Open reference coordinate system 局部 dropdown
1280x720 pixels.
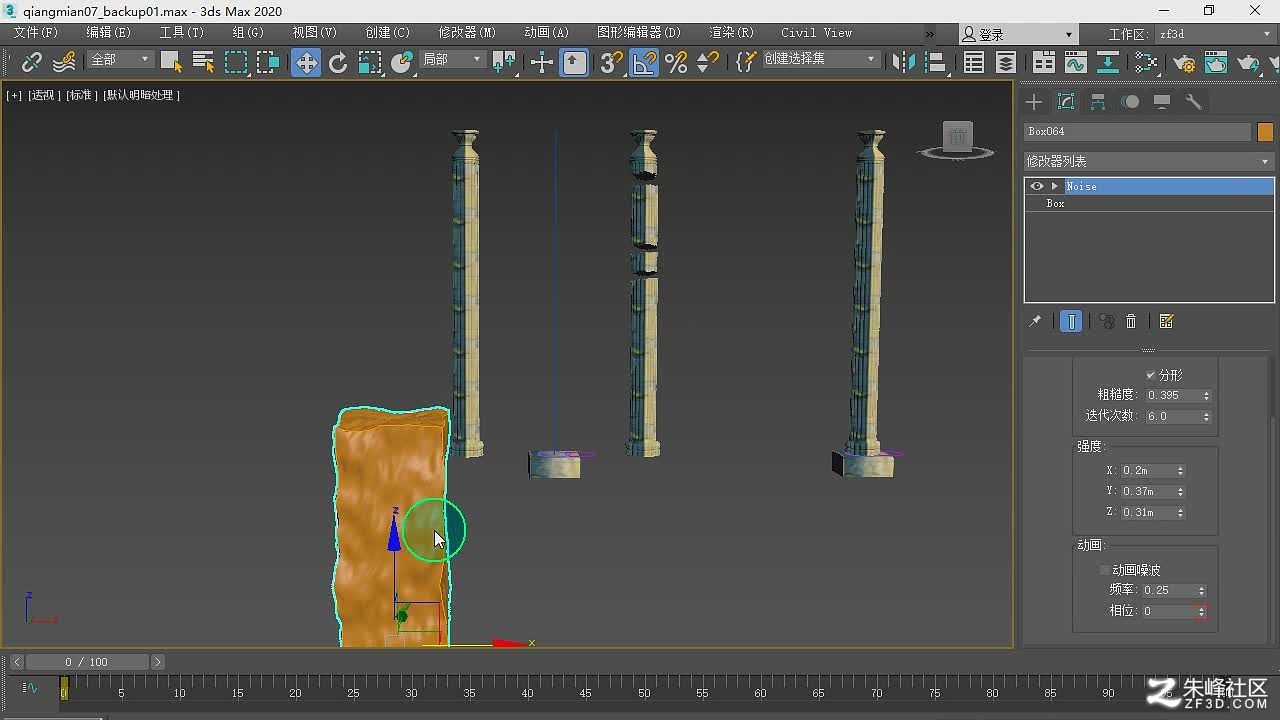point(451,60)
